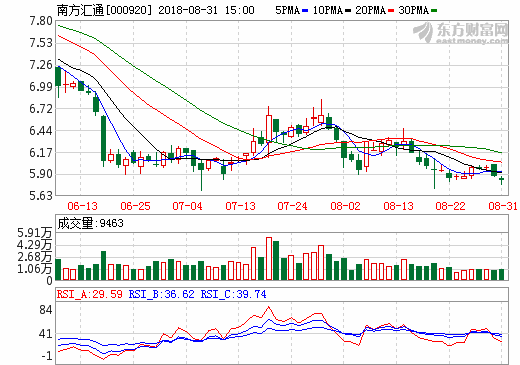Click the 08-22 date label
Screen dimensions: 520x365
(x=450, y=206)
